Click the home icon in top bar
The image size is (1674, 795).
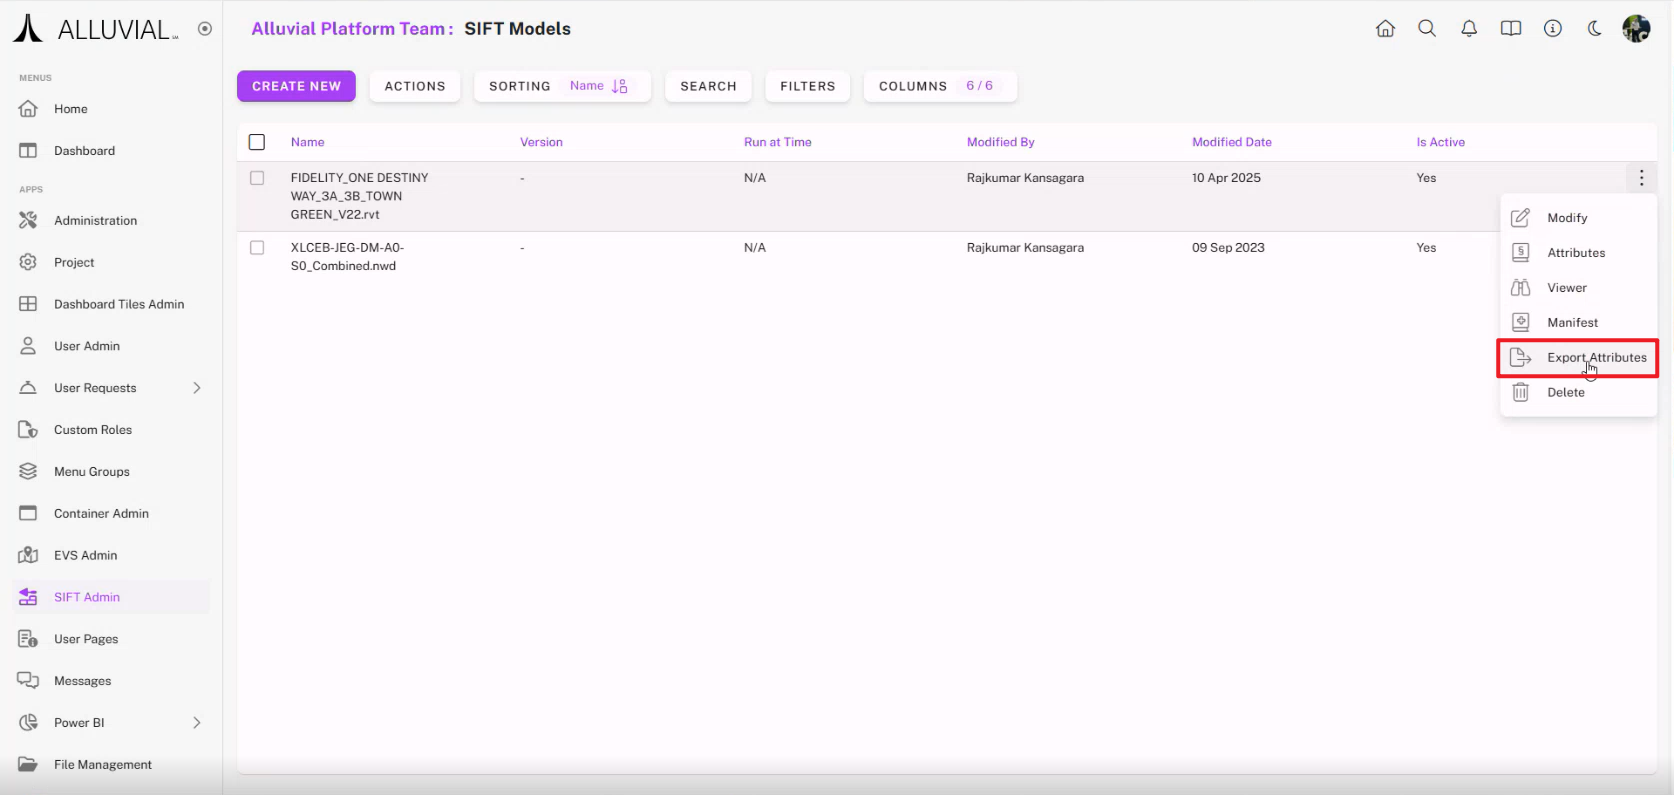[1385, 29]
